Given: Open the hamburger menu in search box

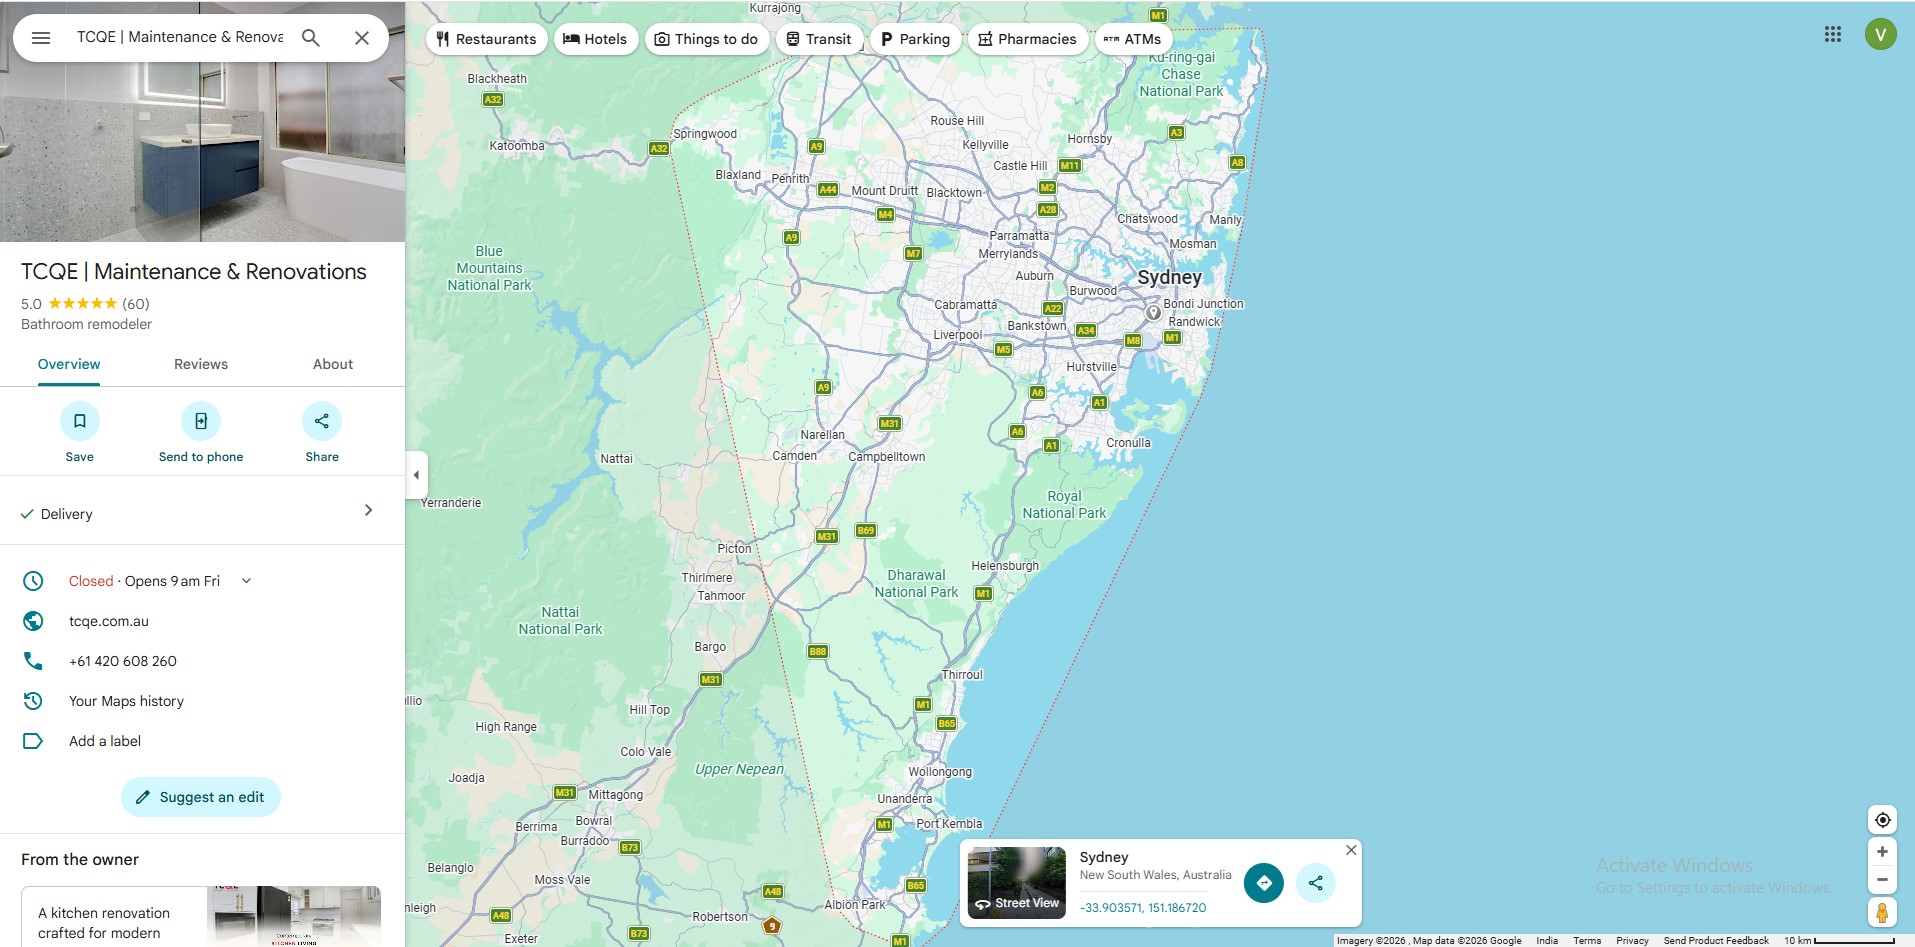Looking at the screenshot, I should tap(41, 38).
